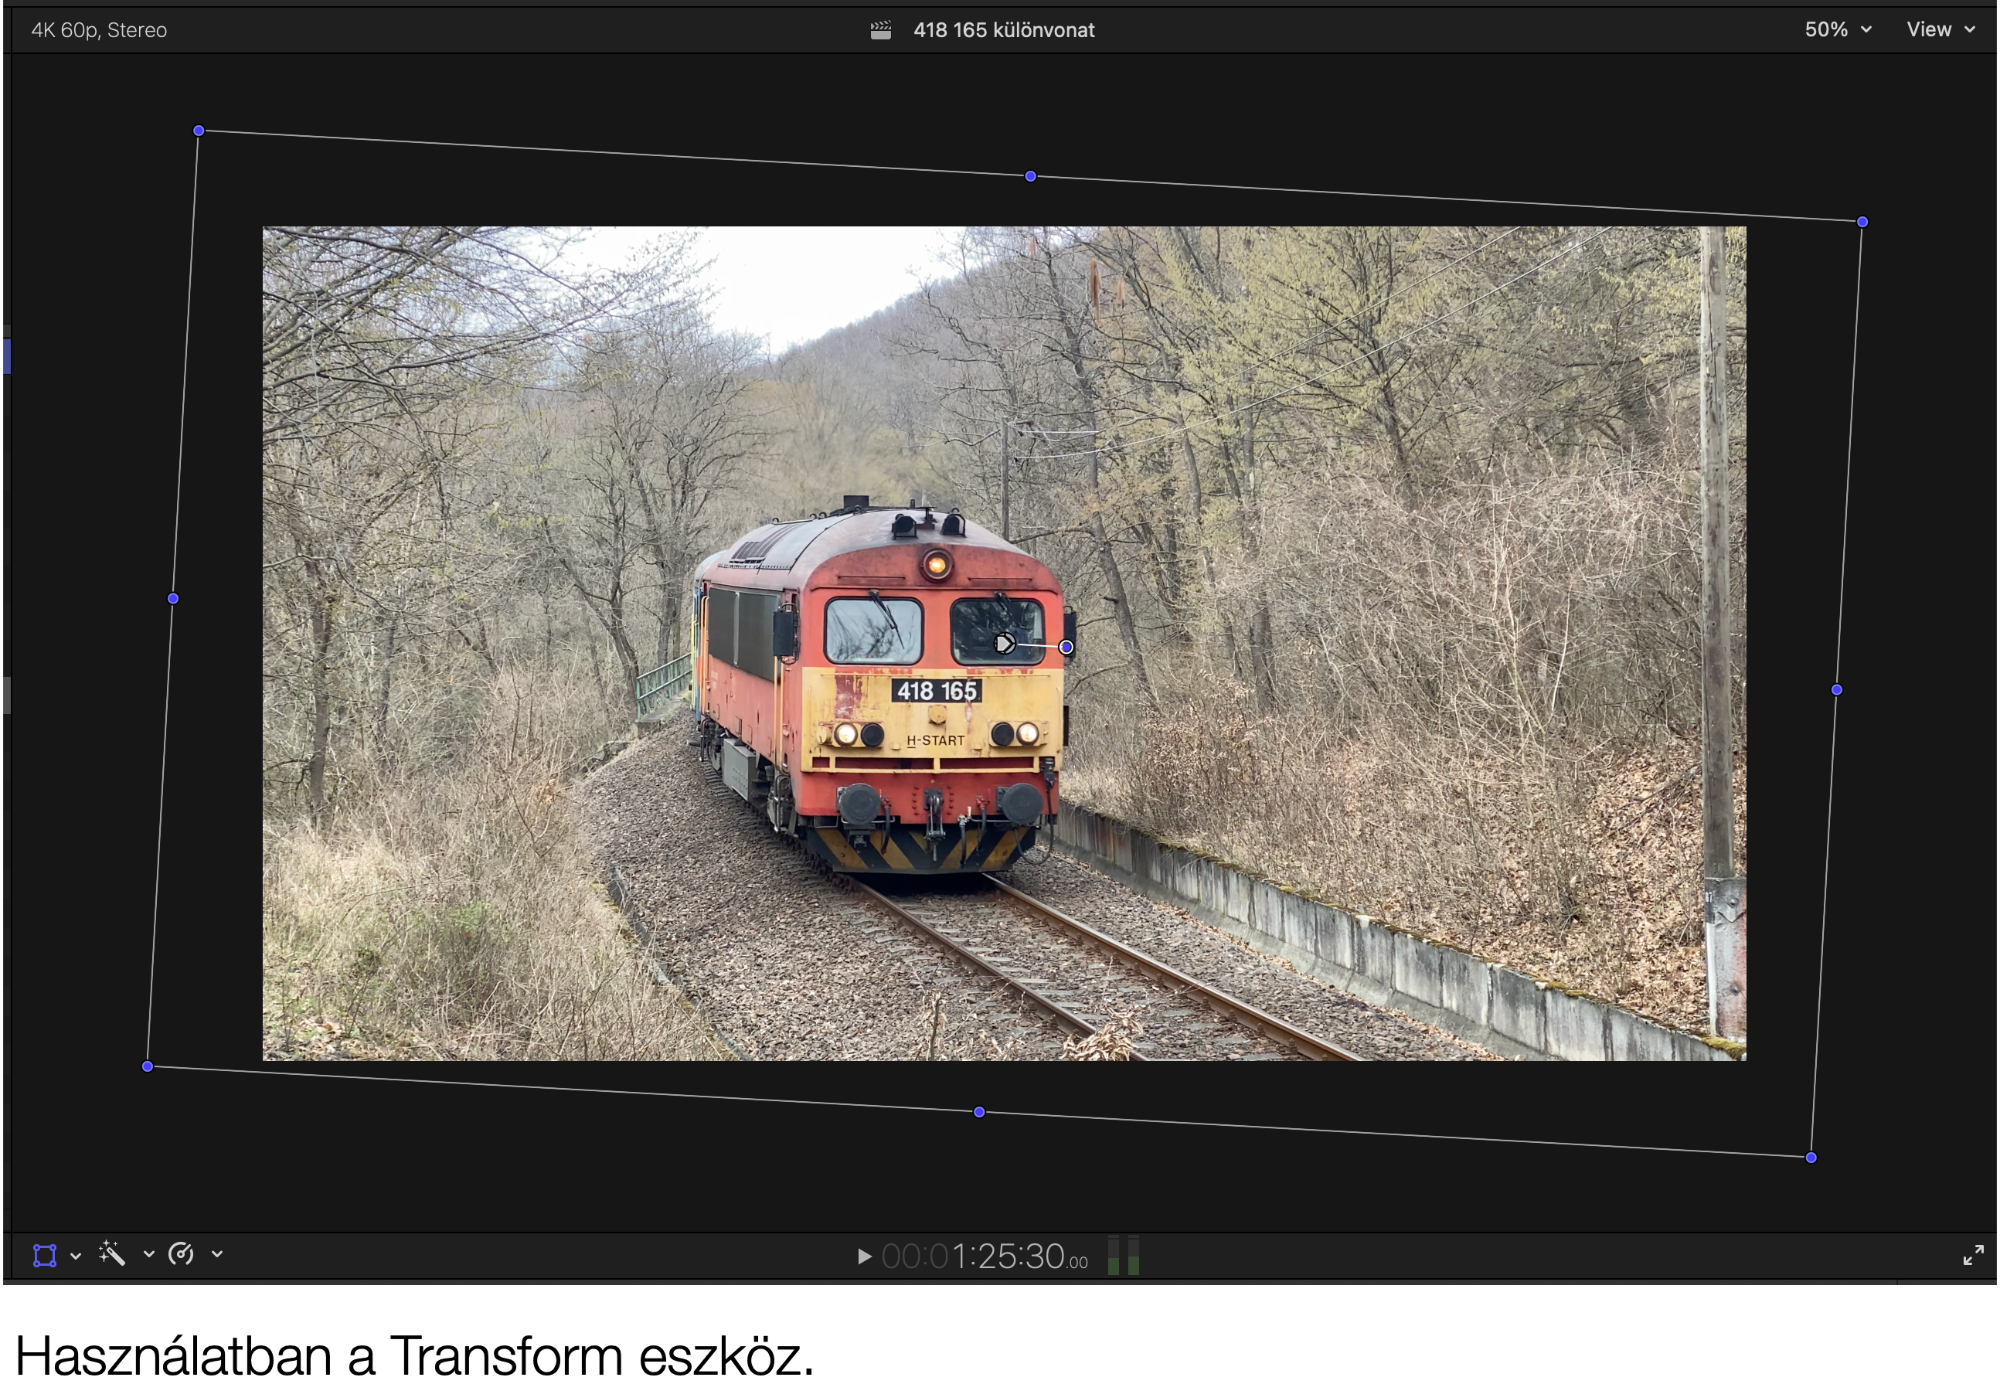Screen dimensions: 2000x1400
Task: Click the bottom edge midpoint handle
Action: coord(979,1112)
